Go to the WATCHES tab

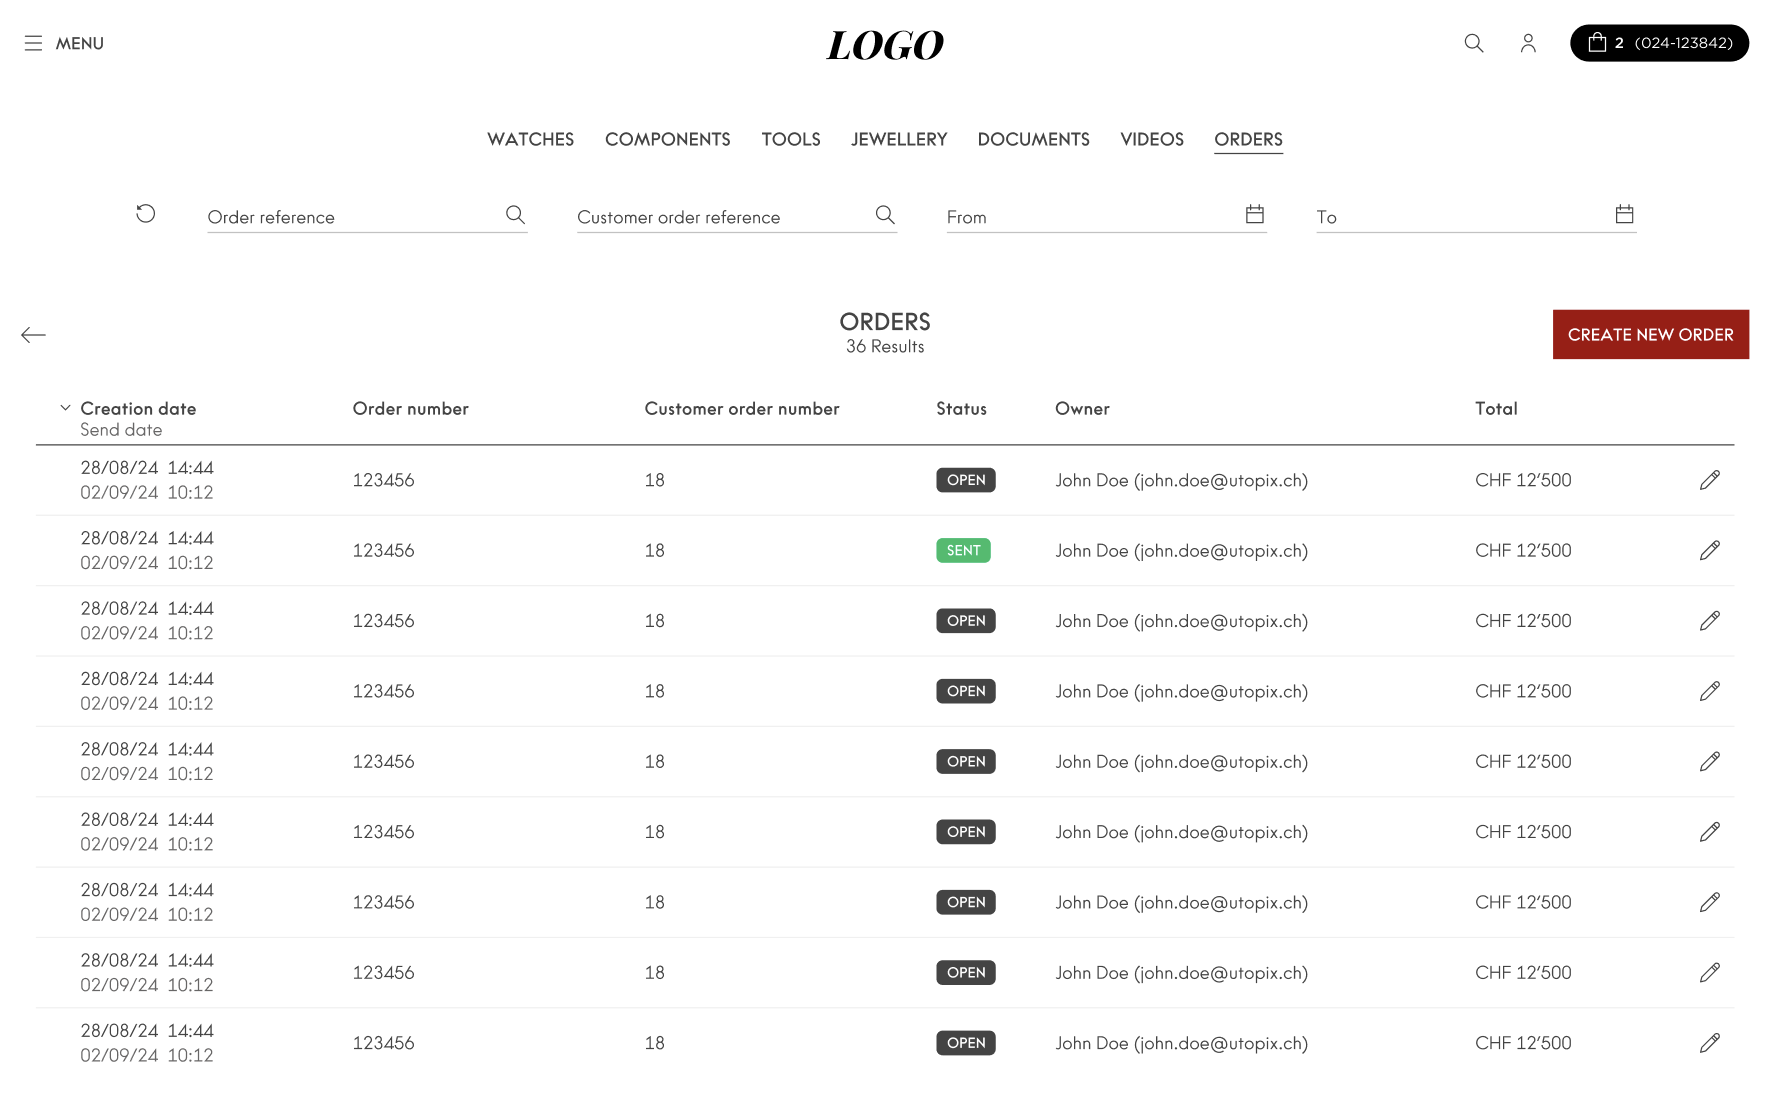pyautogui.click(x=530, y=139)
